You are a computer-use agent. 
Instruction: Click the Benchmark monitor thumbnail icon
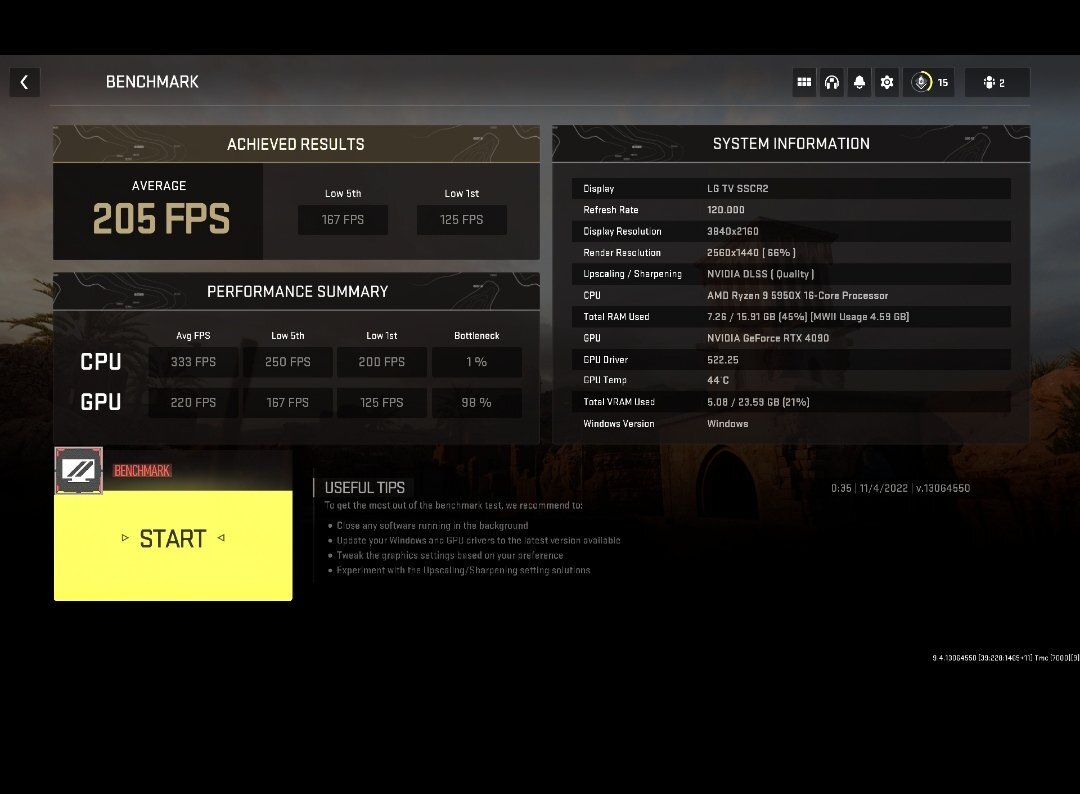coord(79,470)
